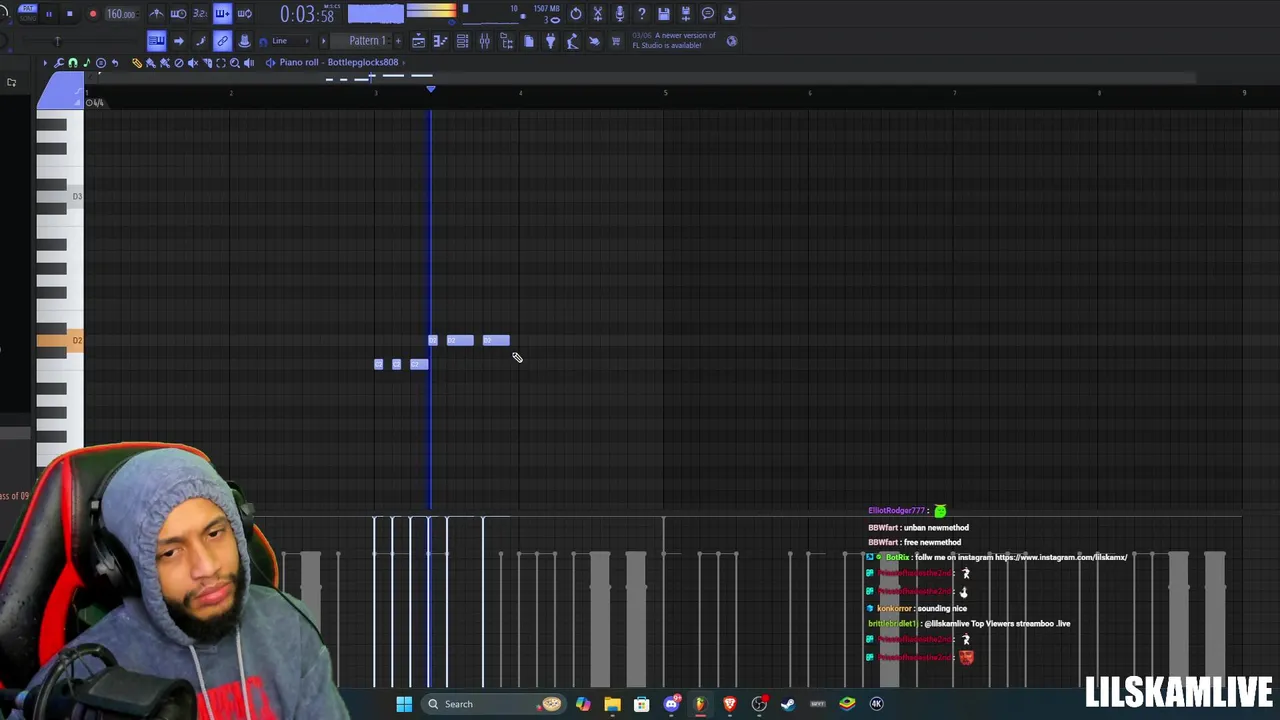Screen dimensions: 1280x720
Task: Click the arrow after Bottlepglocks808 title
Action: (404, 62)
